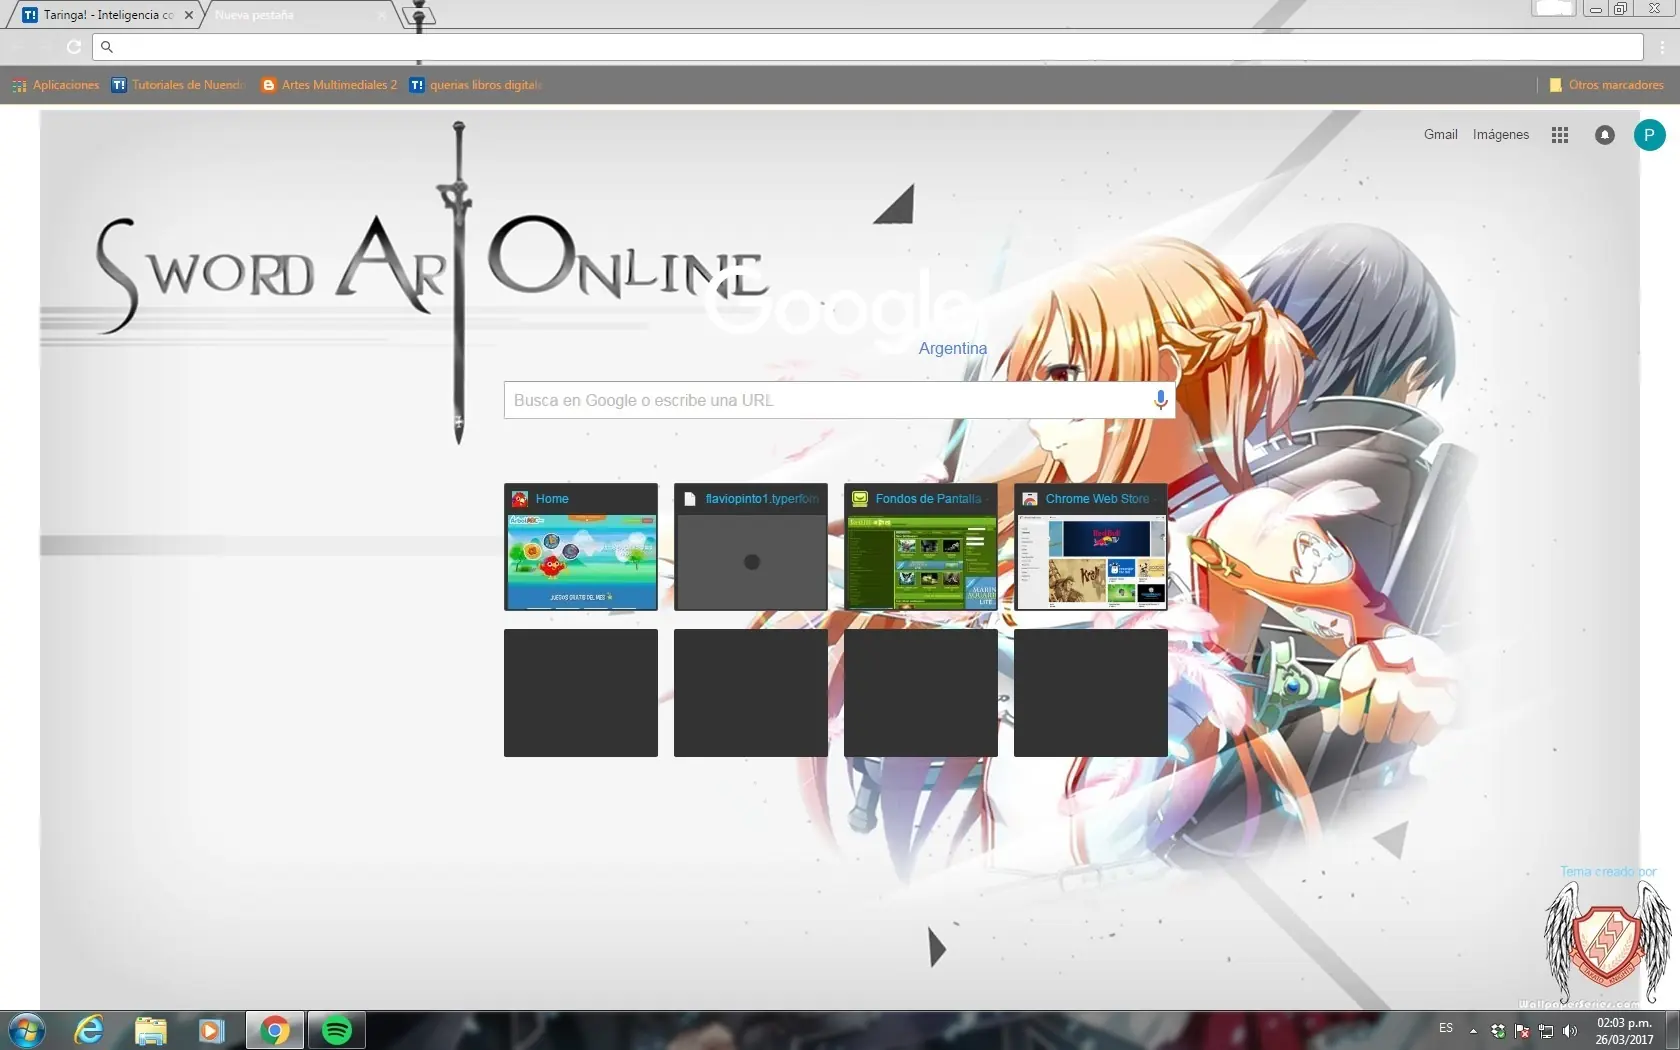This screenshot has height=1050, width=1680.
Task: Open the Windows Start menu
Action: tap(27, 1030)
